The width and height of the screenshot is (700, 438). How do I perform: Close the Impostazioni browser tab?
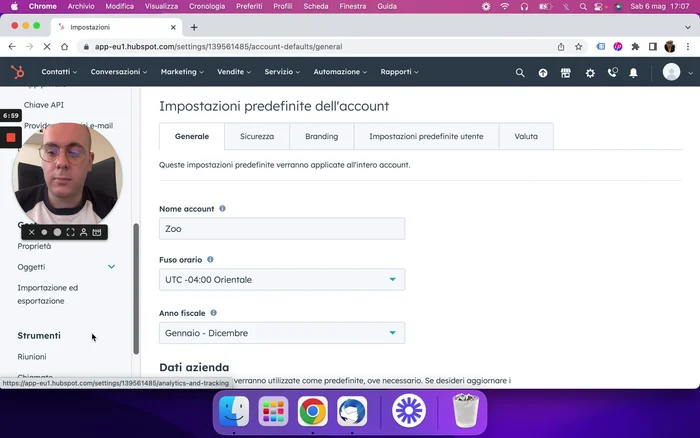tap(173, 27)
